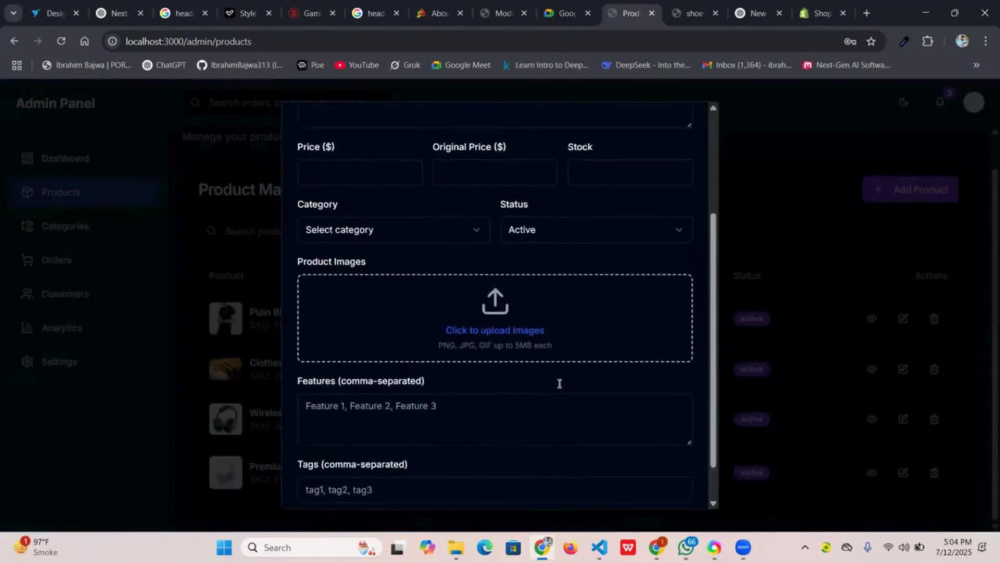Open WhatsApp from the taskbar
The image size is (1000, 563).
pyautogui.click(x=686, y=548)
